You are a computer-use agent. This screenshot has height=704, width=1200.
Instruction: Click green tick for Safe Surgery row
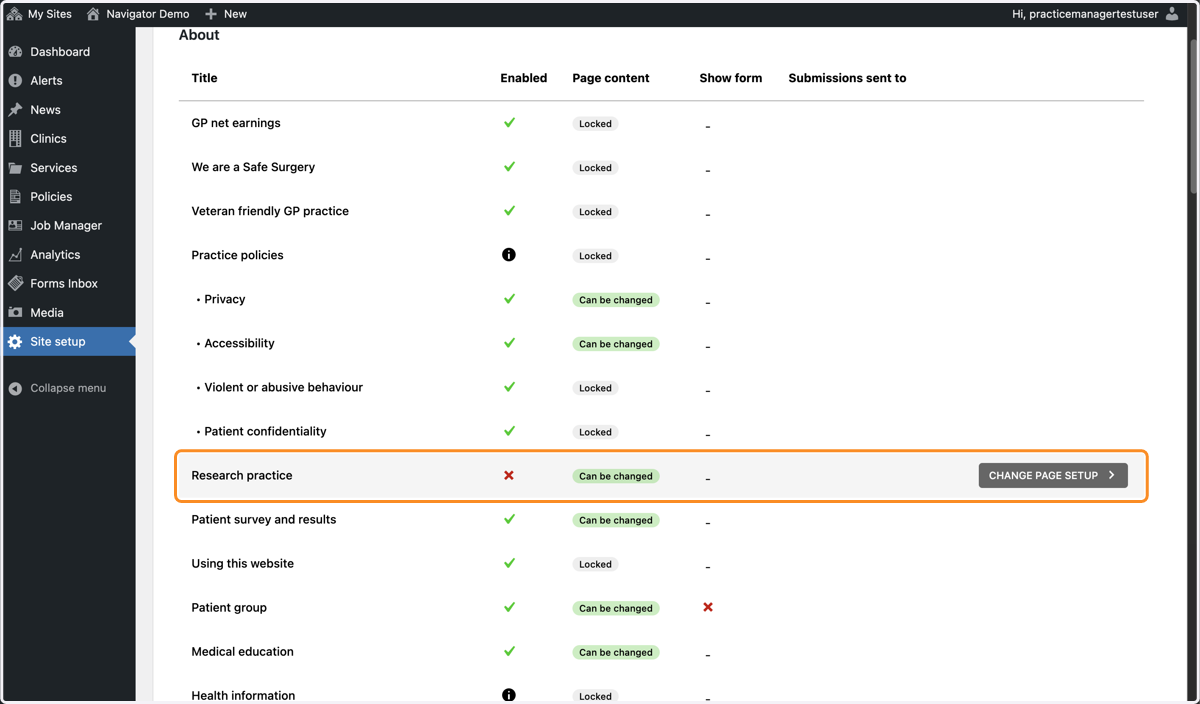(509, 166)
